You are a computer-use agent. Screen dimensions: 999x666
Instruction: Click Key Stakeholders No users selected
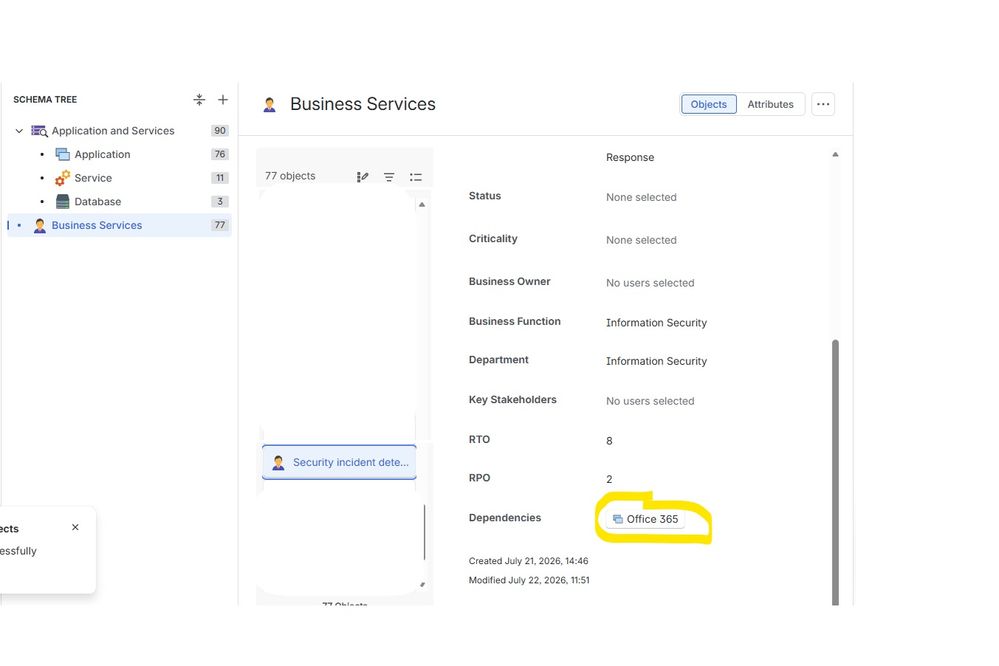(x=650, y=401)
